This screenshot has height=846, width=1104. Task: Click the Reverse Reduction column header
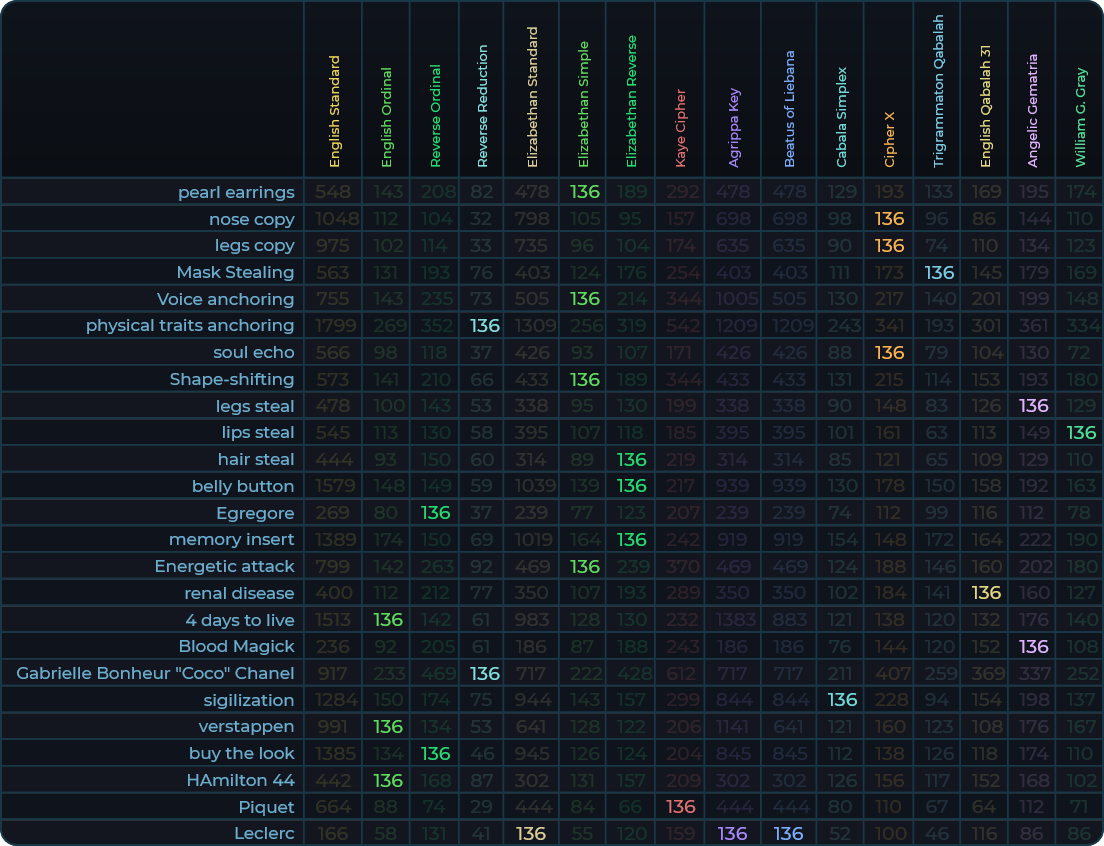pos(483,105)
